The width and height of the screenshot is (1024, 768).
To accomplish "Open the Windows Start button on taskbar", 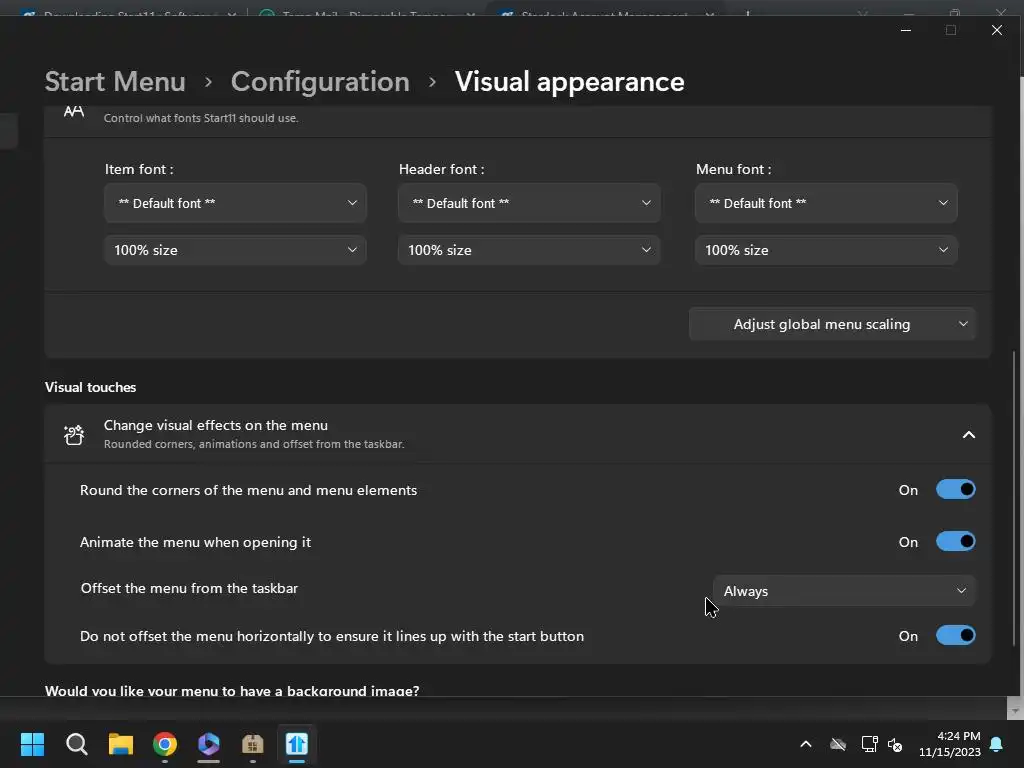I will (x=32, y=744).
